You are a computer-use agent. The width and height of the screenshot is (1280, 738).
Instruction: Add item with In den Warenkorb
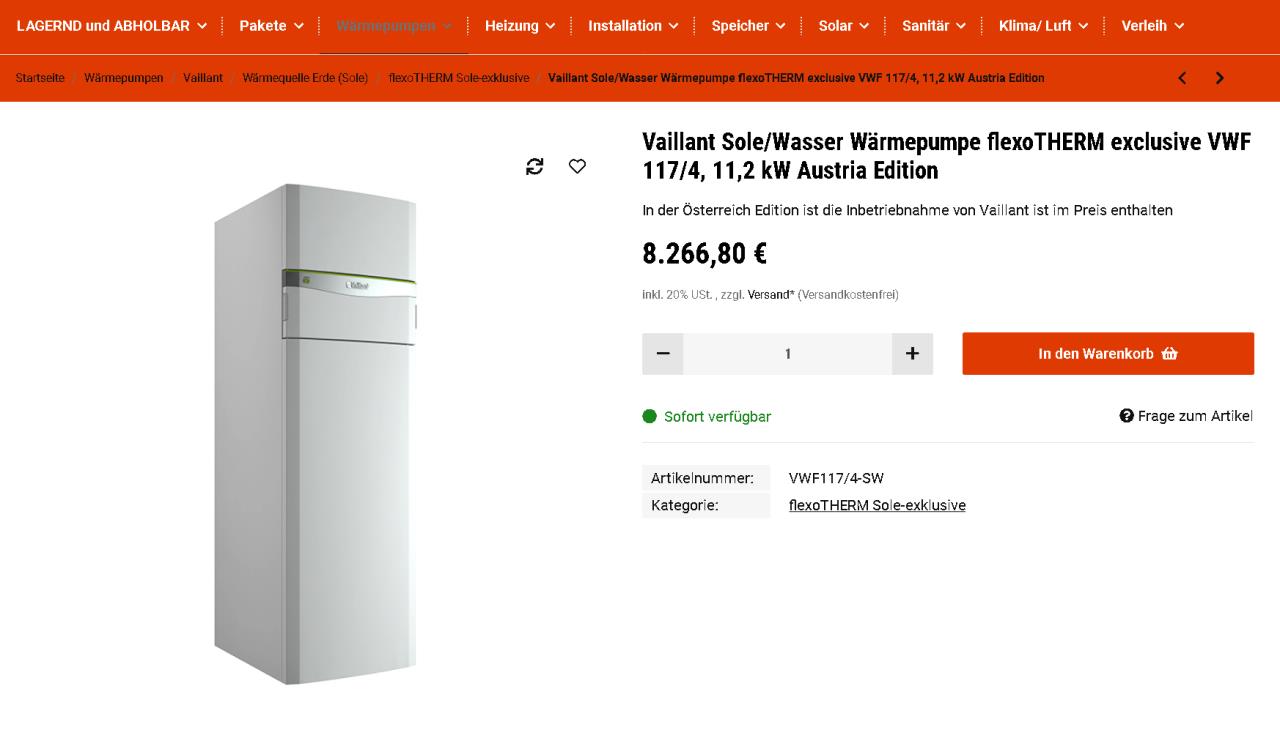[x=1108, y=354]
